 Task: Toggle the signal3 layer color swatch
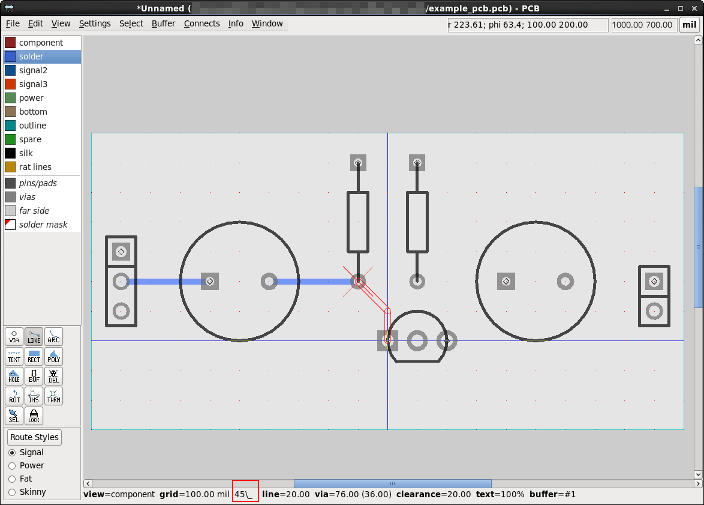click(x=10, y=84)
